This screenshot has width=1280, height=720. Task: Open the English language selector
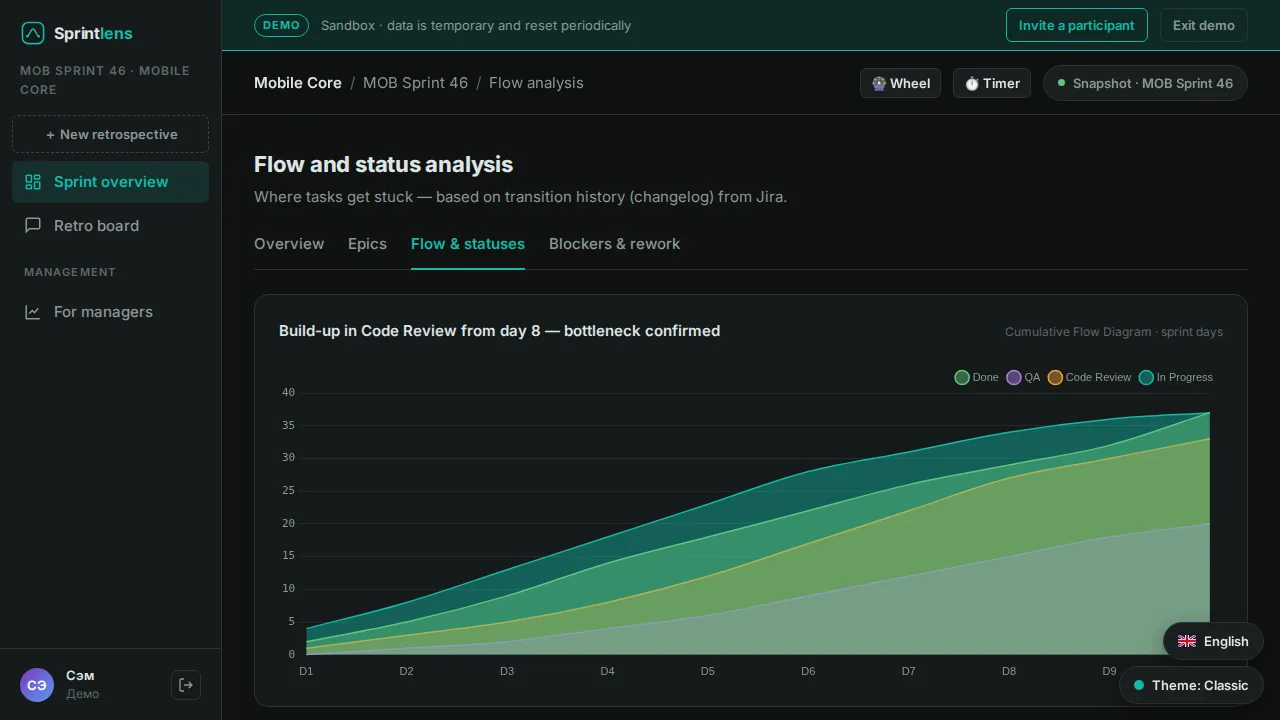[1213, 642]
